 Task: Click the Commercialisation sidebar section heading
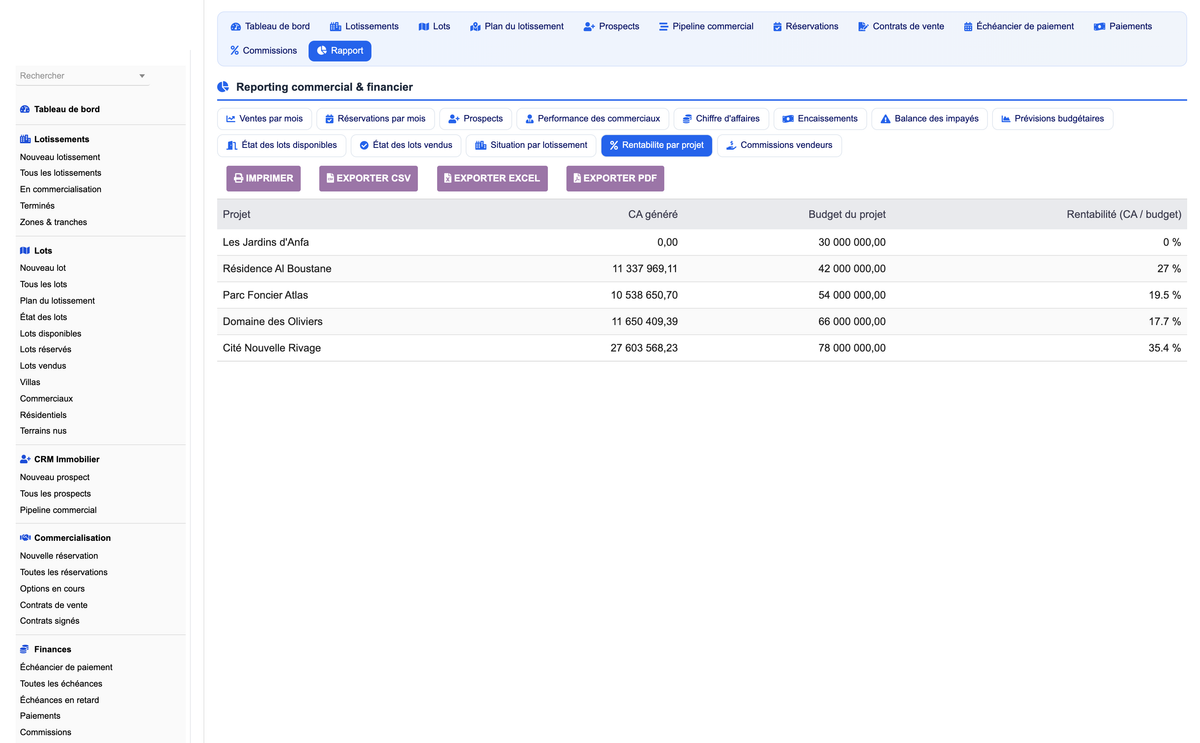point(65,538)
